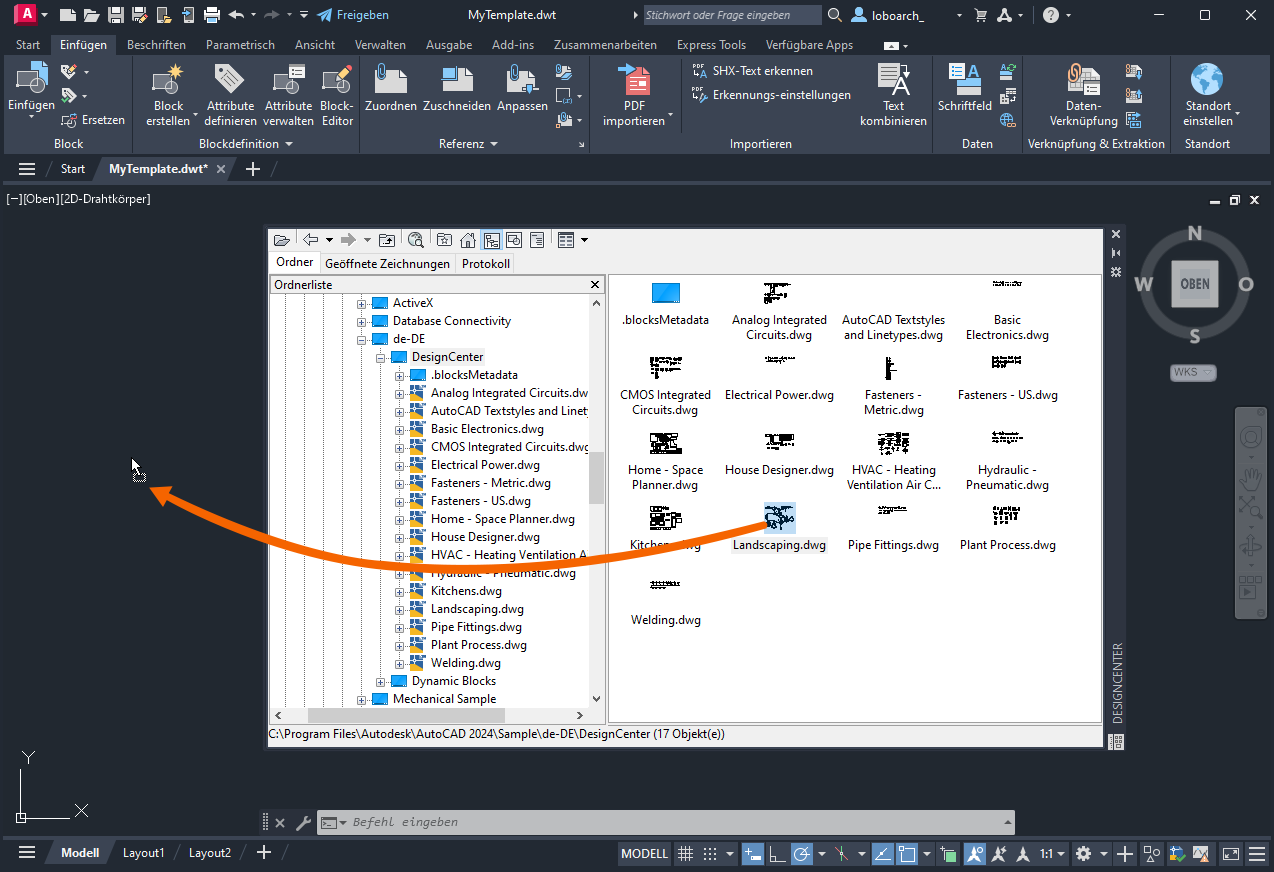Open Attribute verwalten tool
The image size is (1274, 872).
pyautogui.click(x=288, y=95)
